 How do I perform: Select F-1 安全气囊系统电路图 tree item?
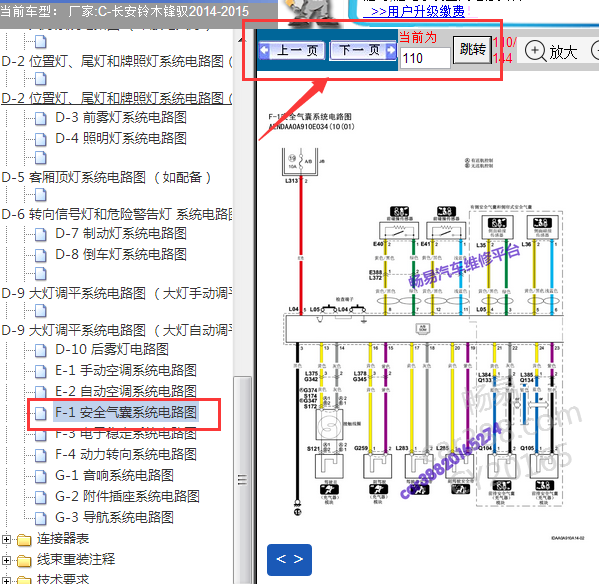coord(126,412)
